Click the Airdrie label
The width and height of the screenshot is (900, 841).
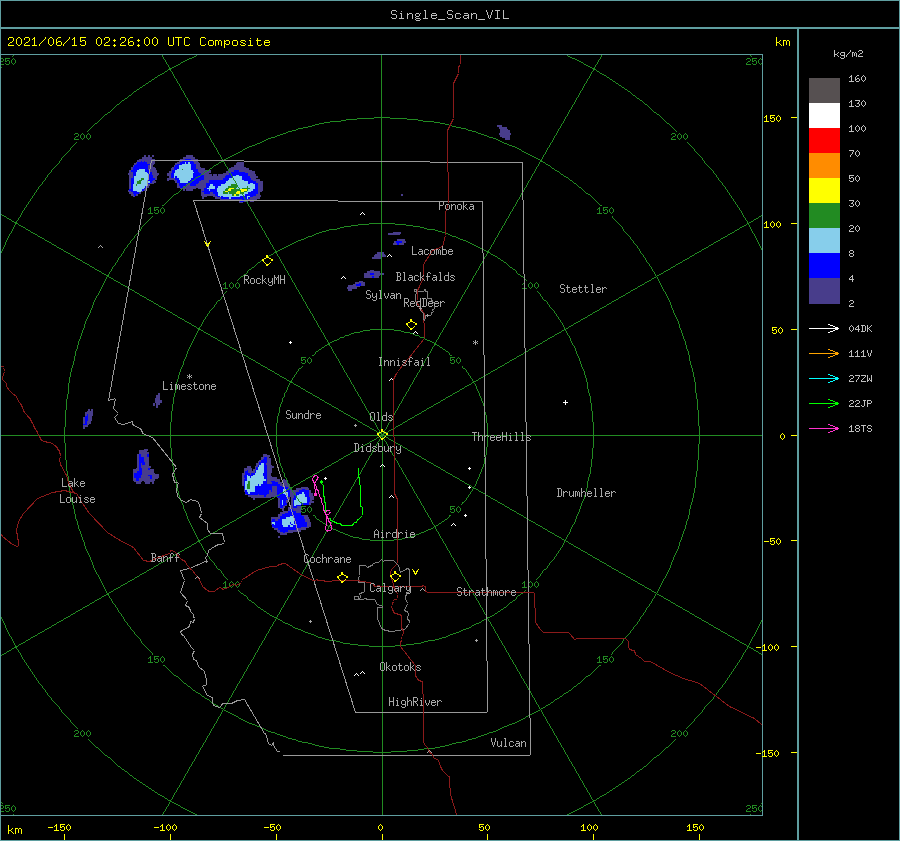[394, 534]
